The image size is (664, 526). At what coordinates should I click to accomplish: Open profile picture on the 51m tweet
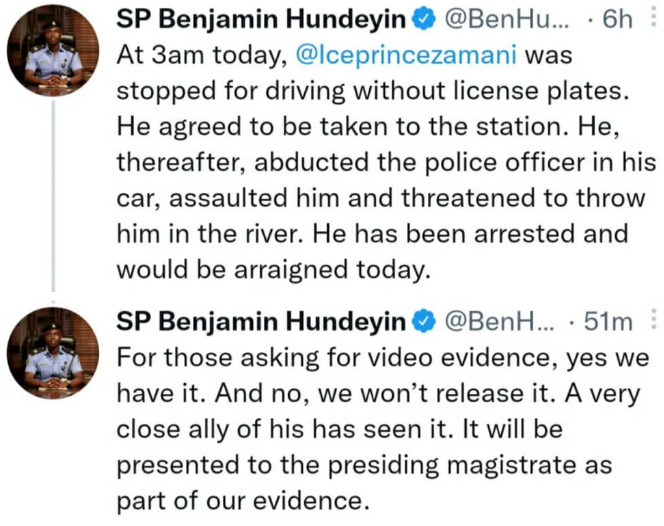coord(57,358)
